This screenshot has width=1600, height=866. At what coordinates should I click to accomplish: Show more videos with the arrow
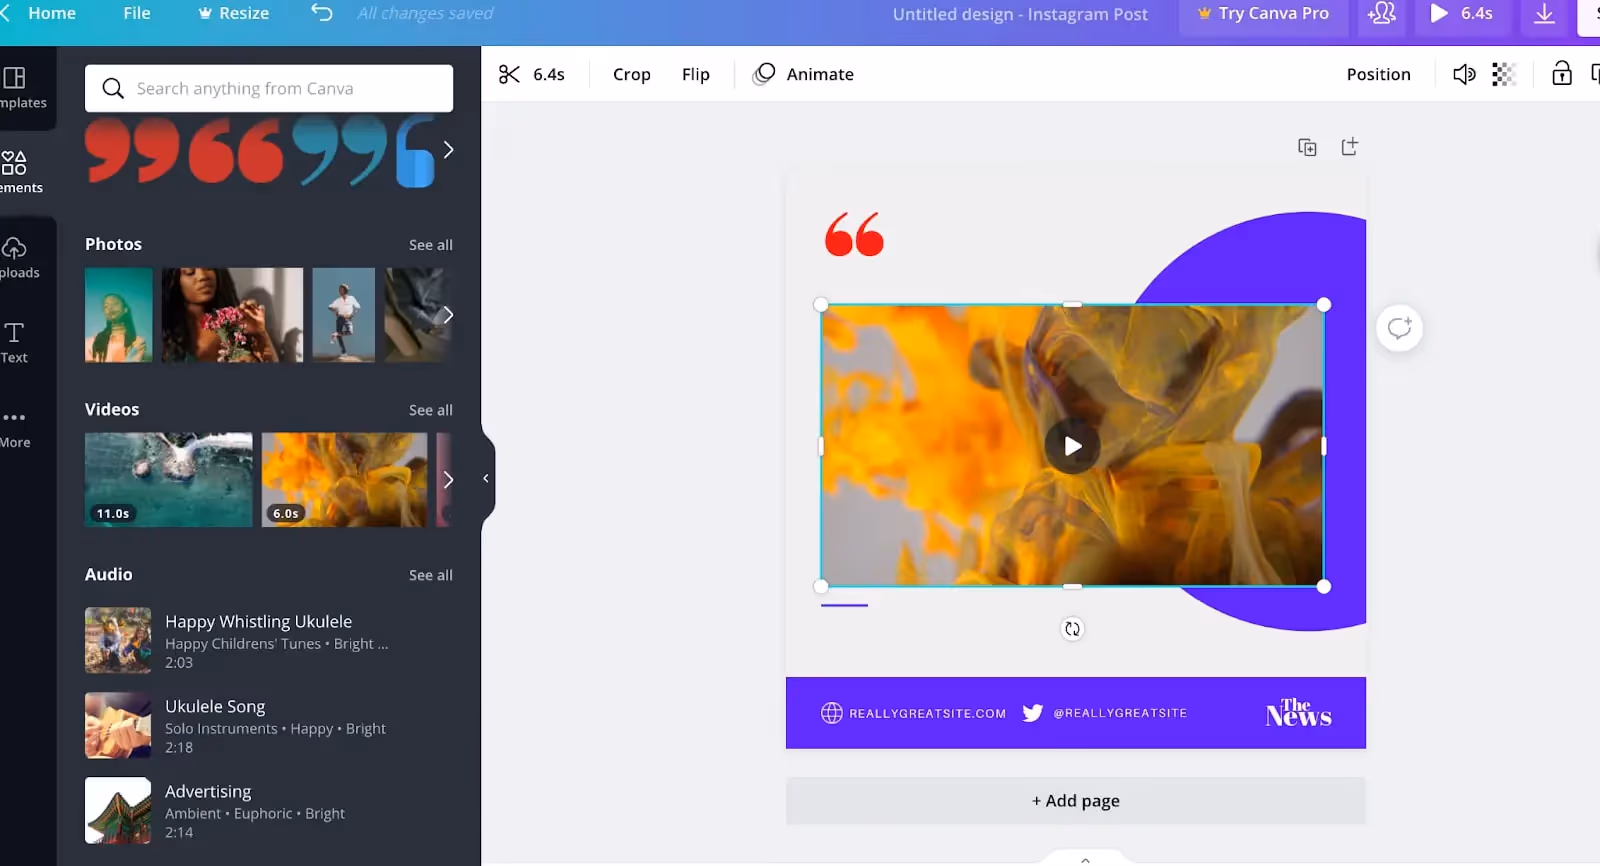(448, 480)
